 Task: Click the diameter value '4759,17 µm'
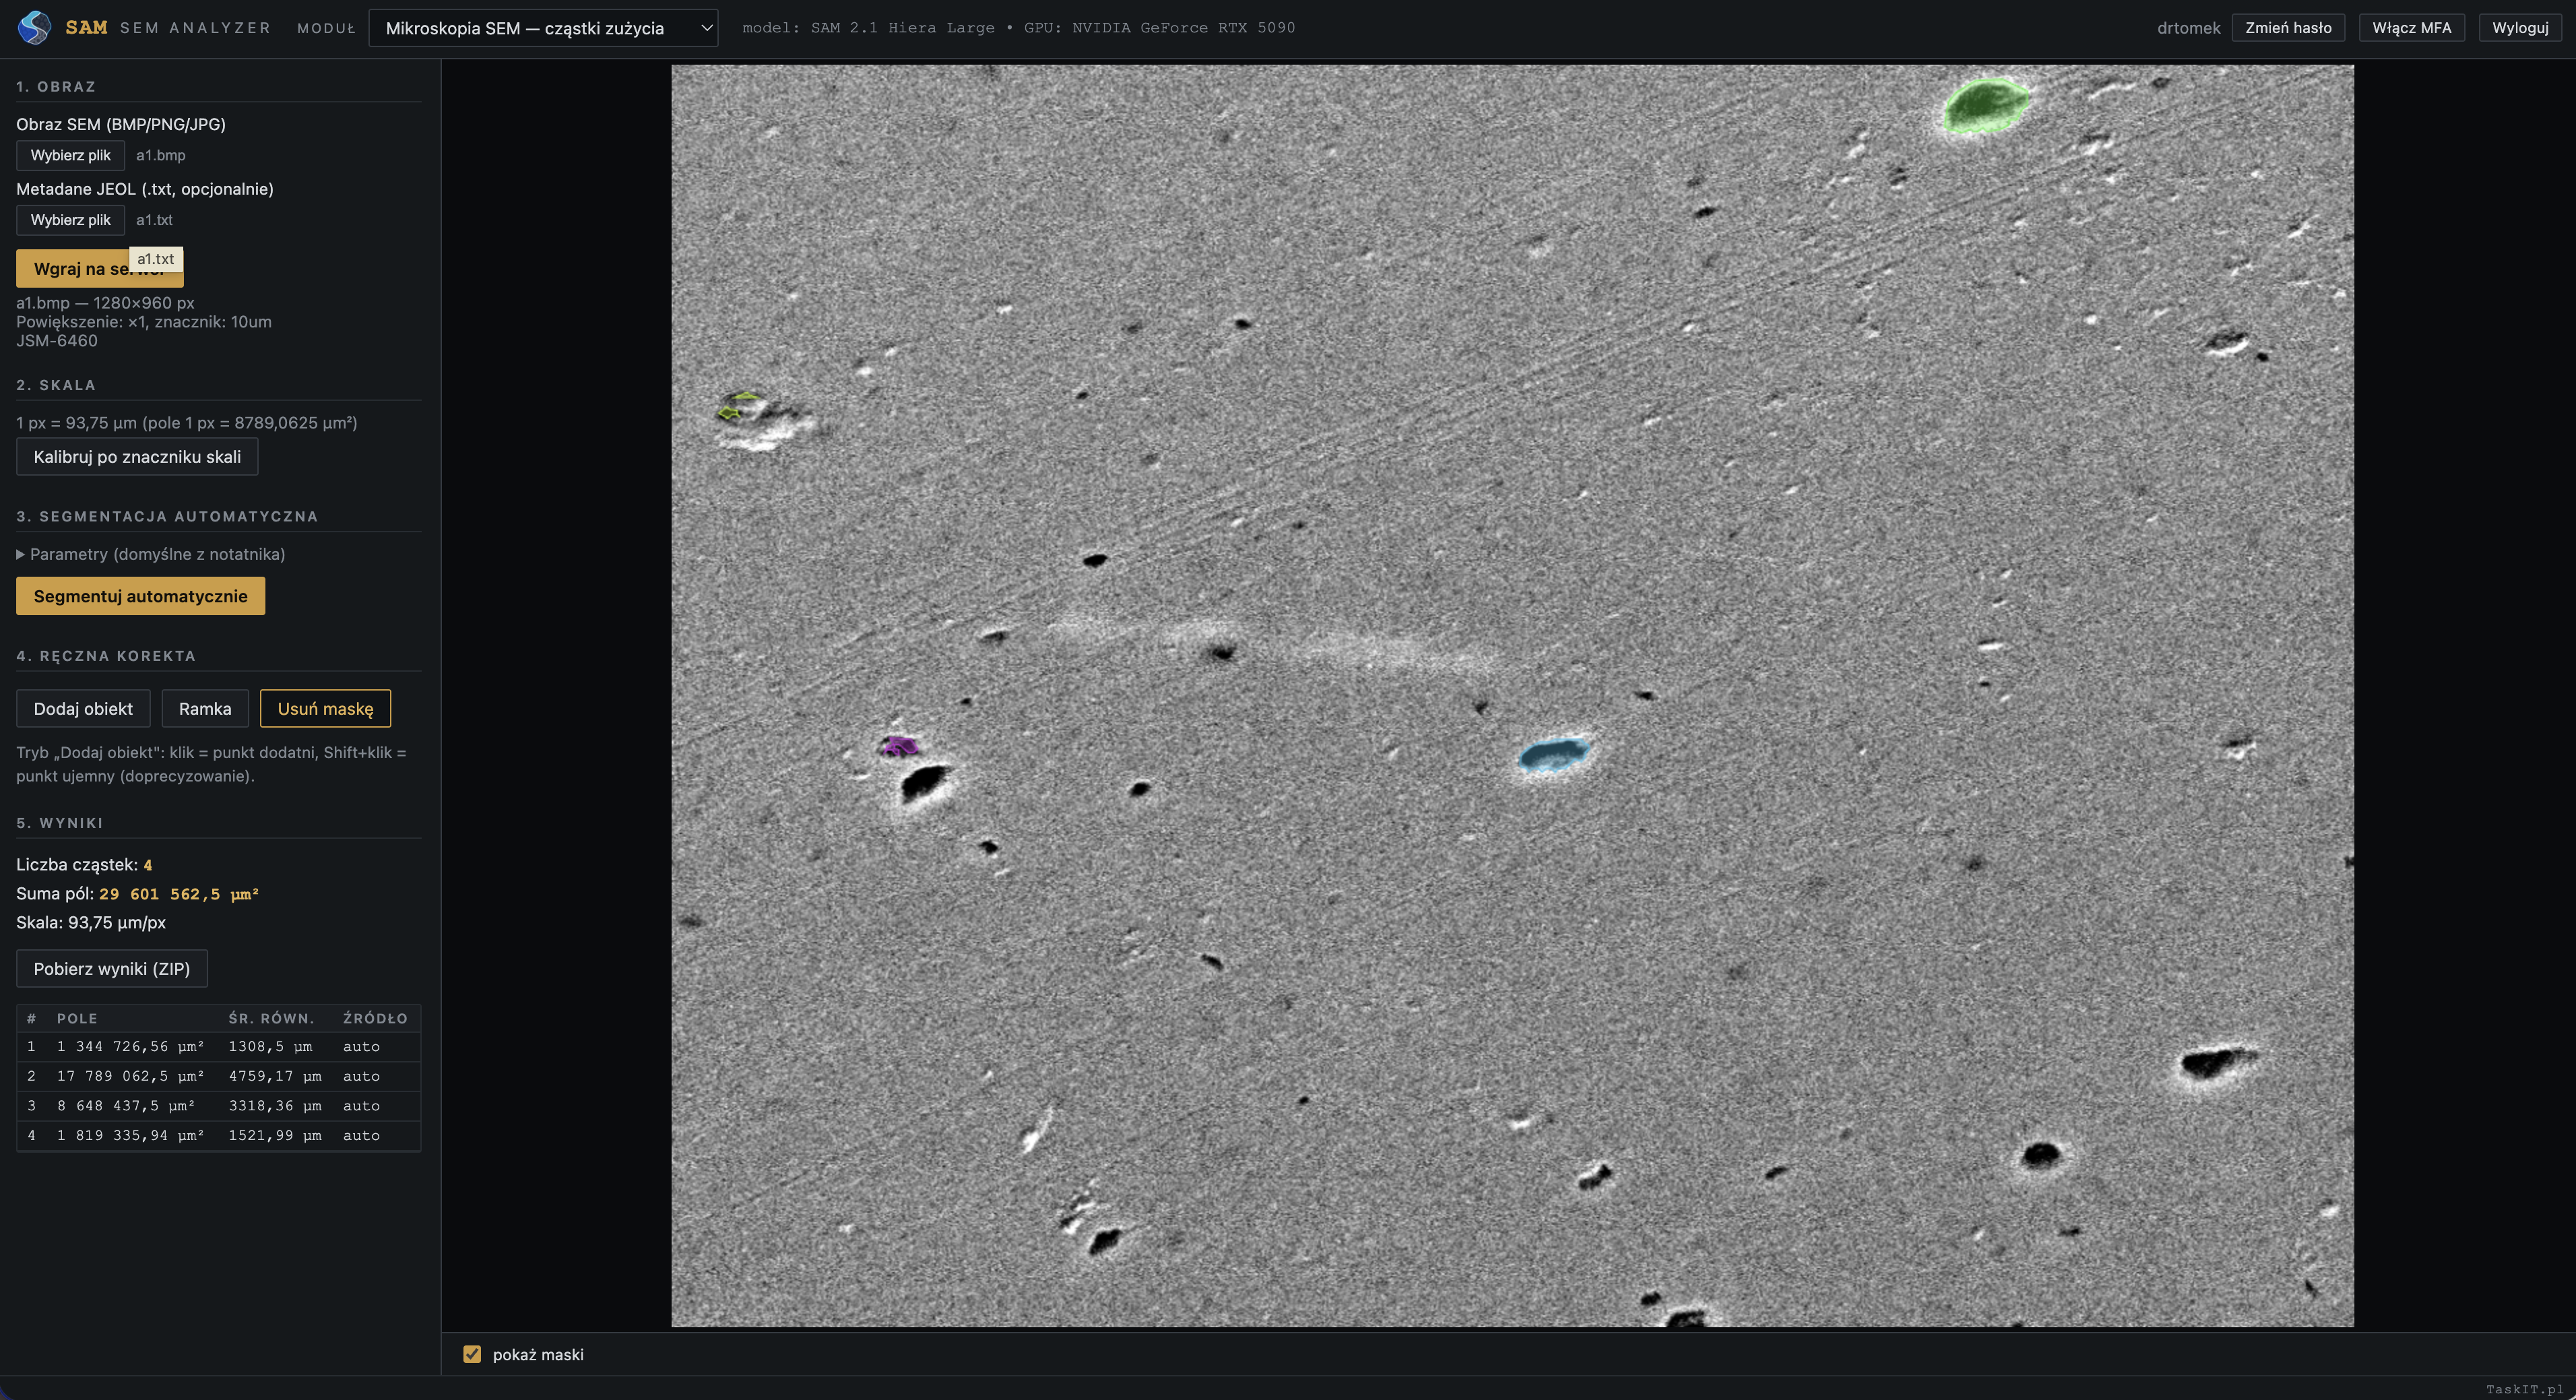[275, 1076]
